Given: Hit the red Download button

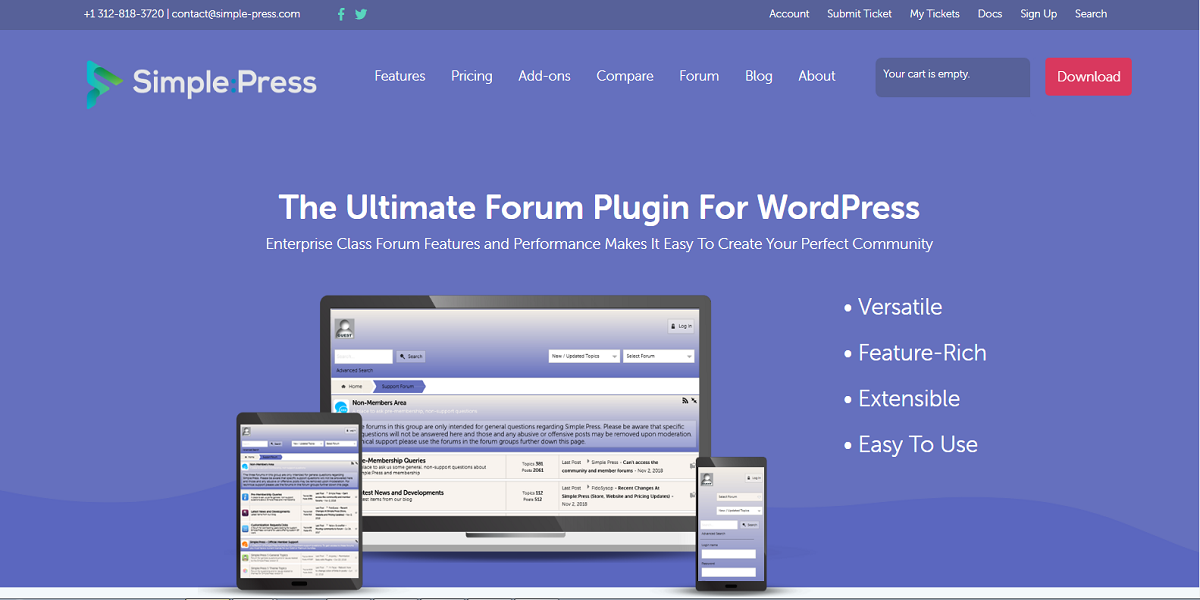Looking at the screenshot, I should tap(1088, 77).
